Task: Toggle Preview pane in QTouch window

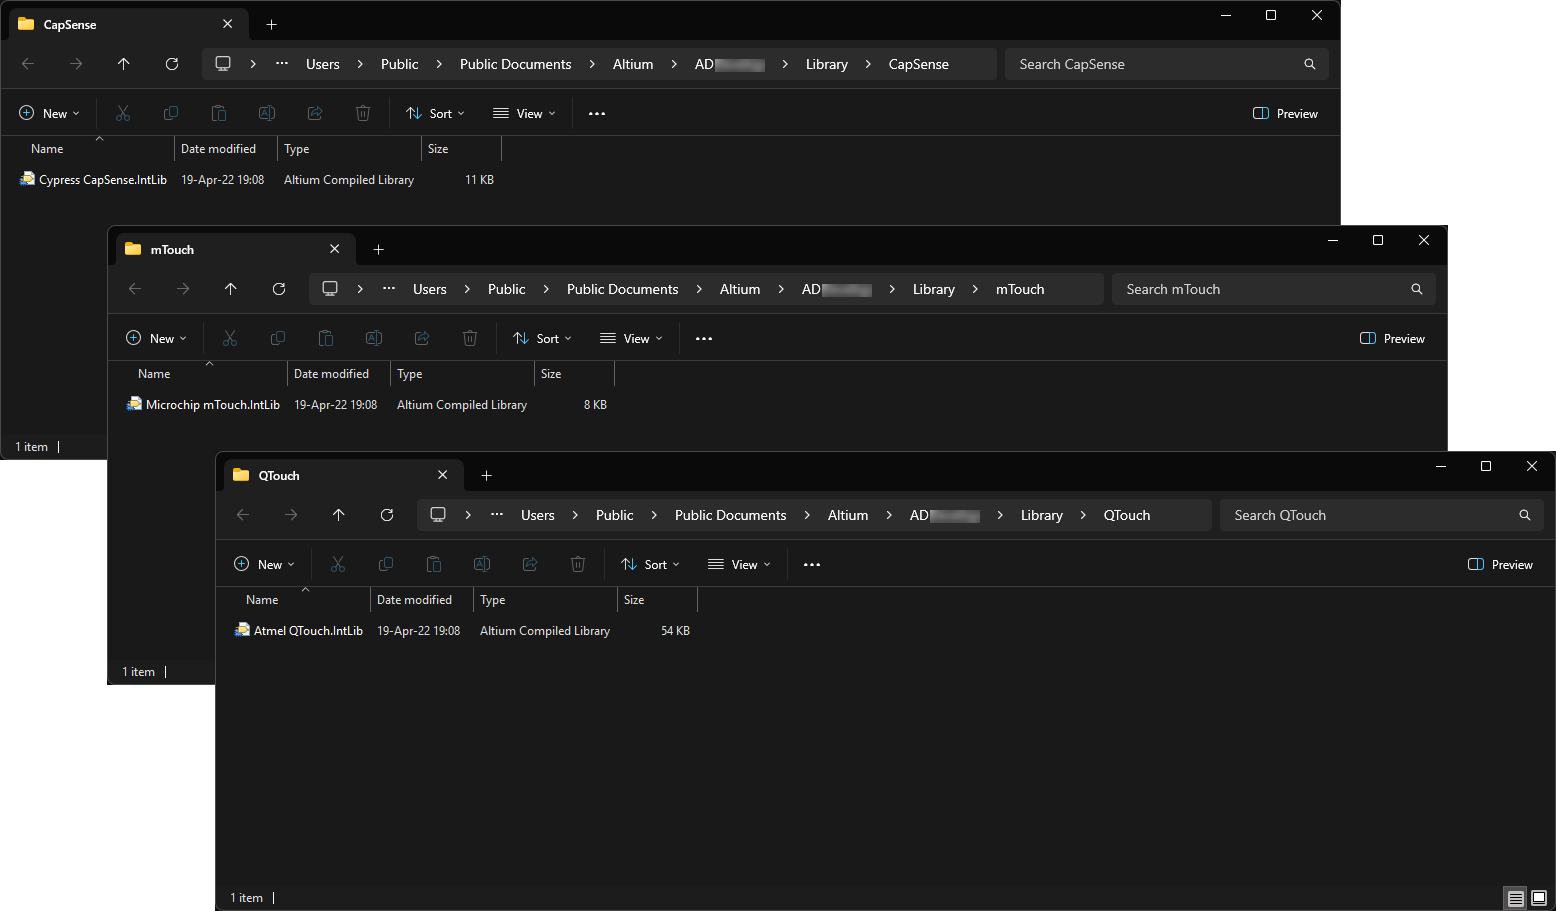Action: coord(1501,565)
